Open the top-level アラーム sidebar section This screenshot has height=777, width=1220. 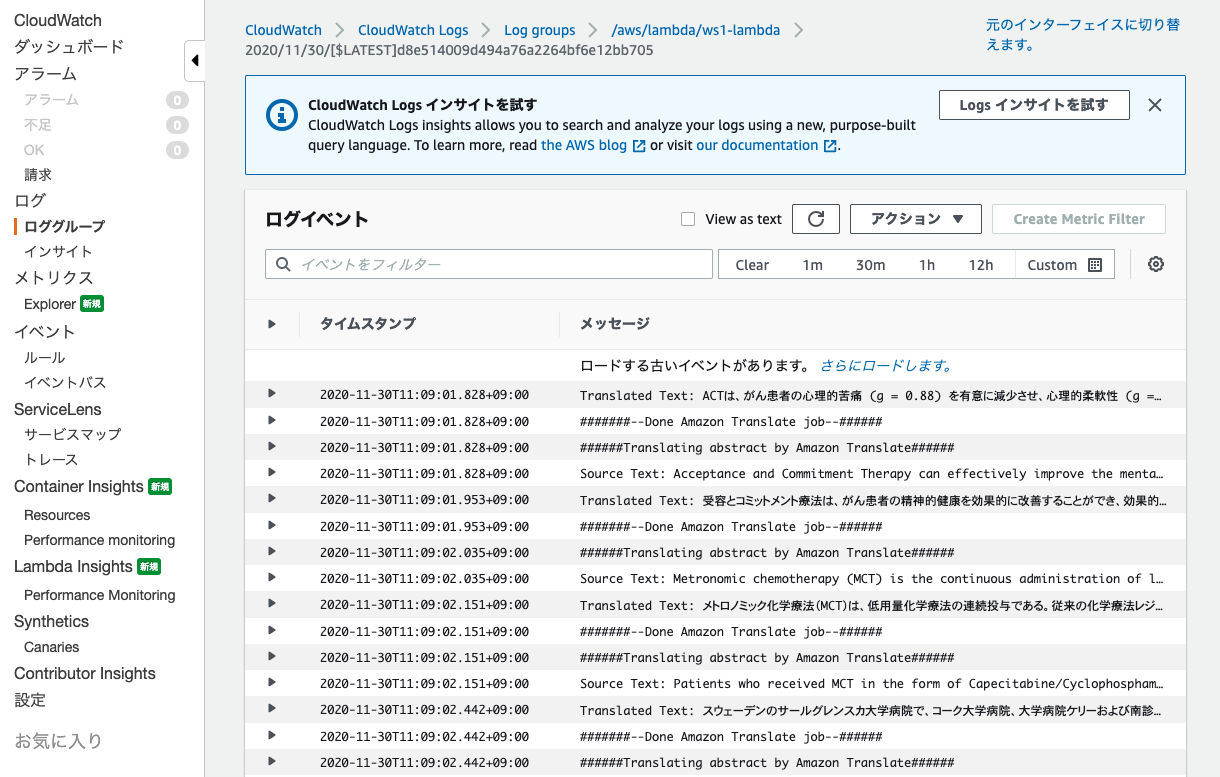45,74
